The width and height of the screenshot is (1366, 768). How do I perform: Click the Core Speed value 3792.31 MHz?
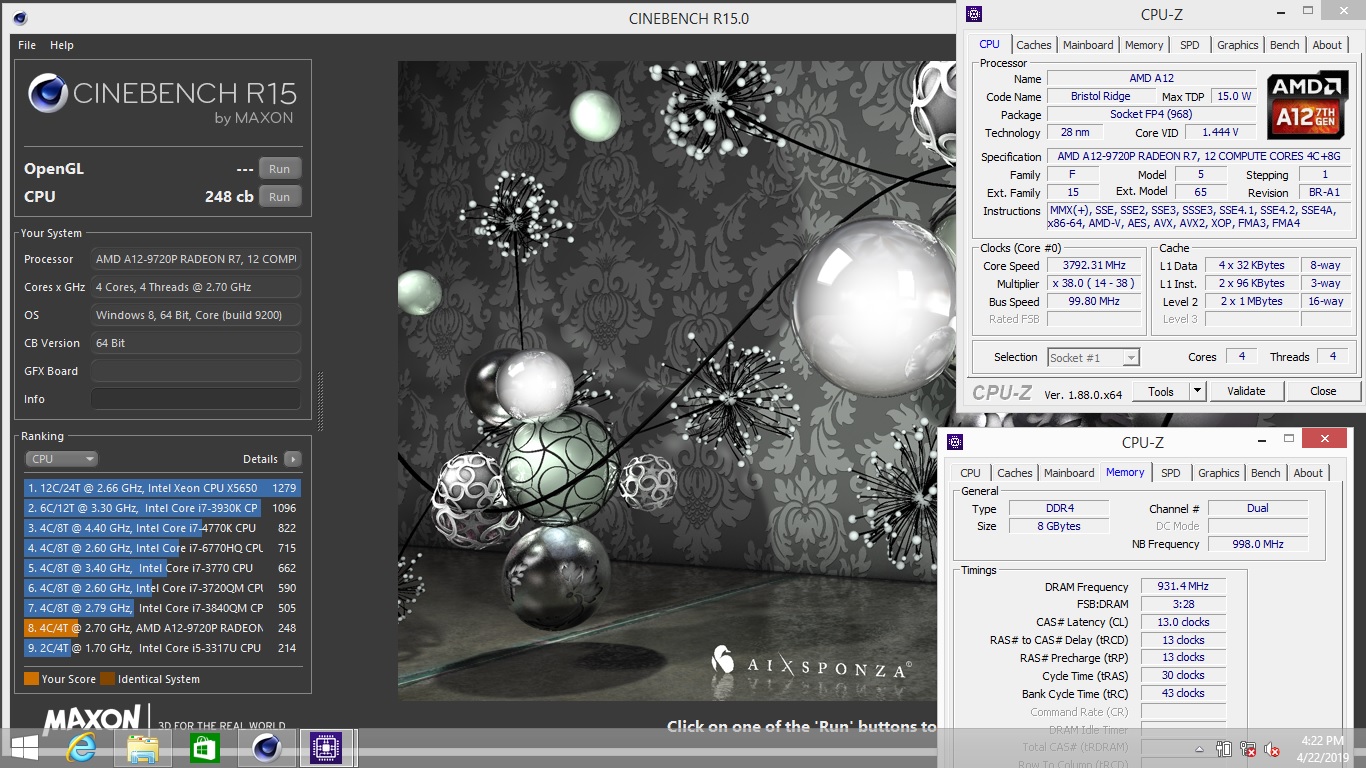coord(1094,265)
